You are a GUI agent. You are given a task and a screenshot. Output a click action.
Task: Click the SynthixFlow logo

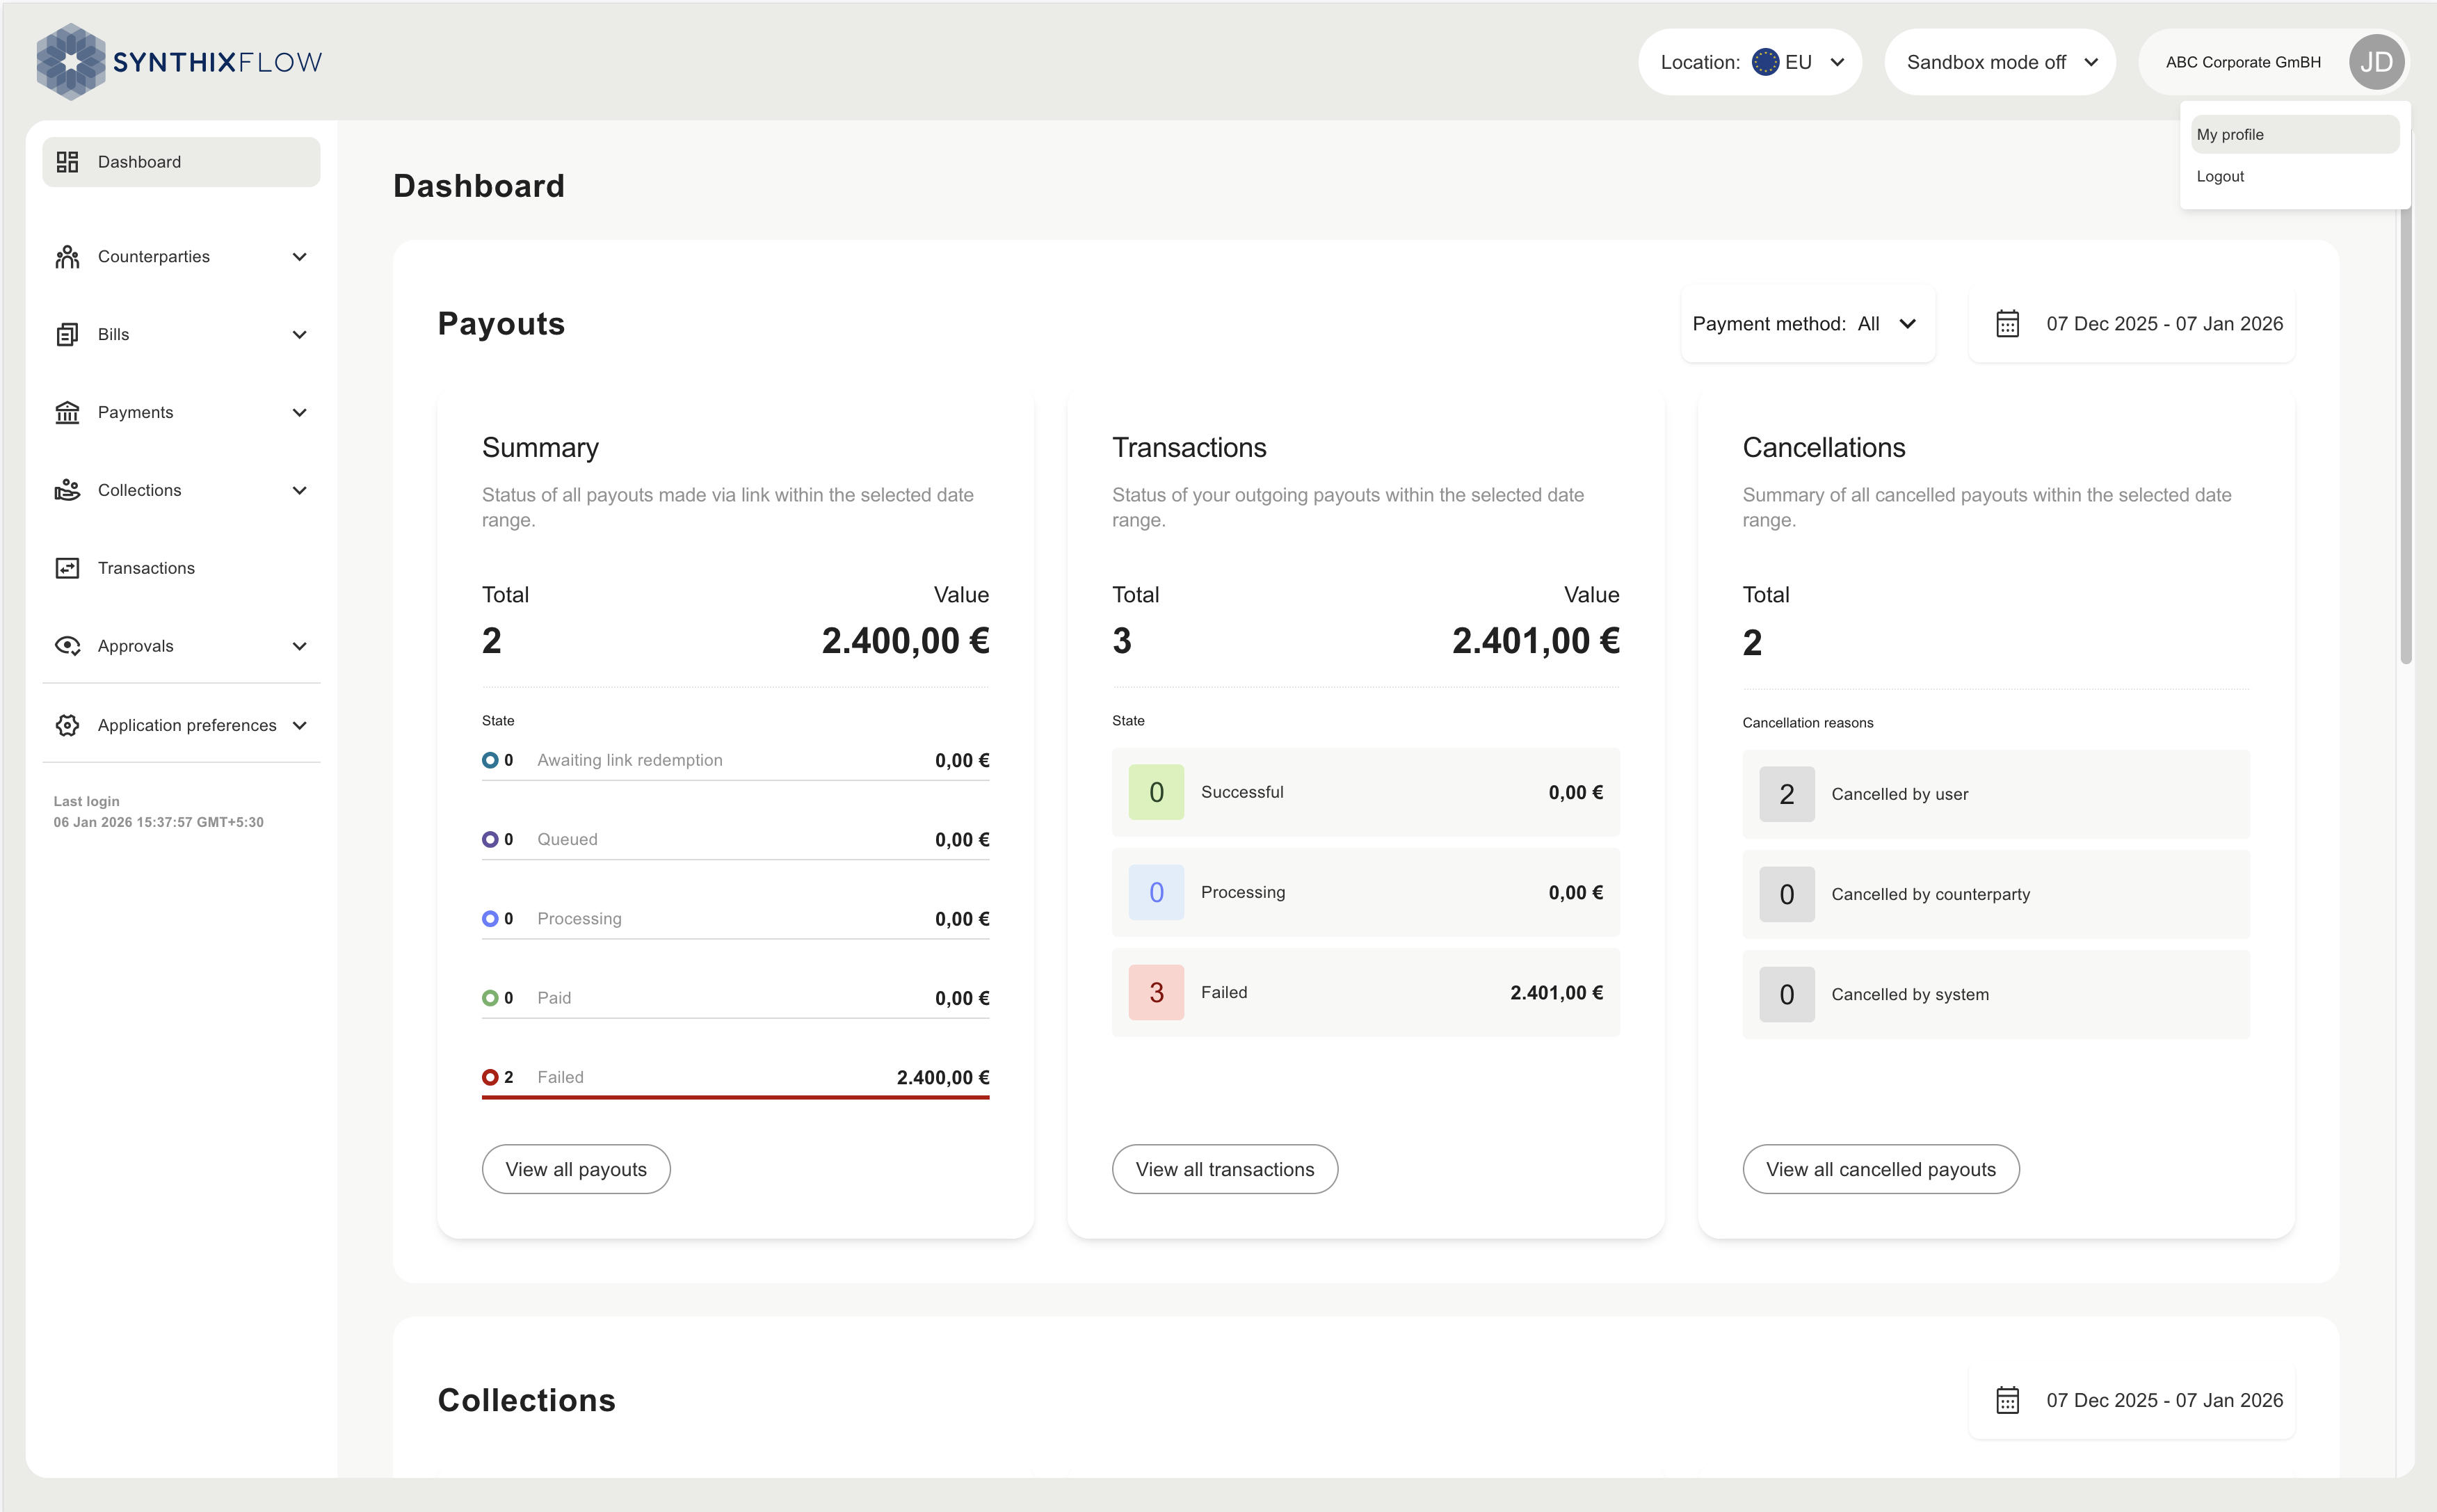179,62
